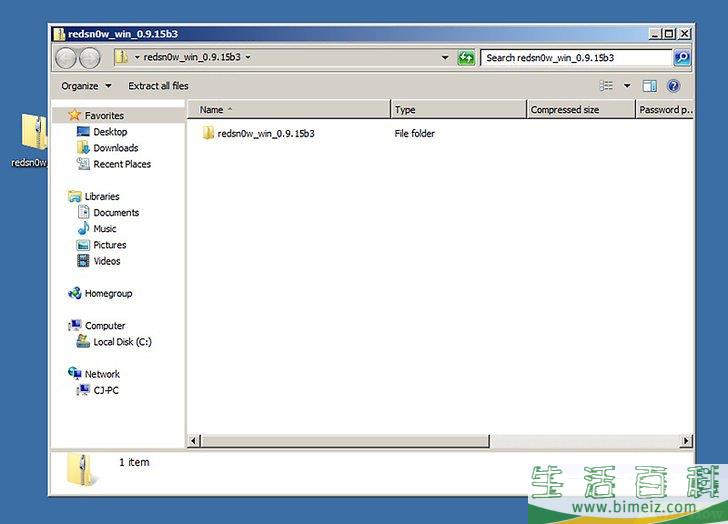Click the Local Disk (C:) drive icon
Screen dimensions: 728x524
[x=83, y=341]
